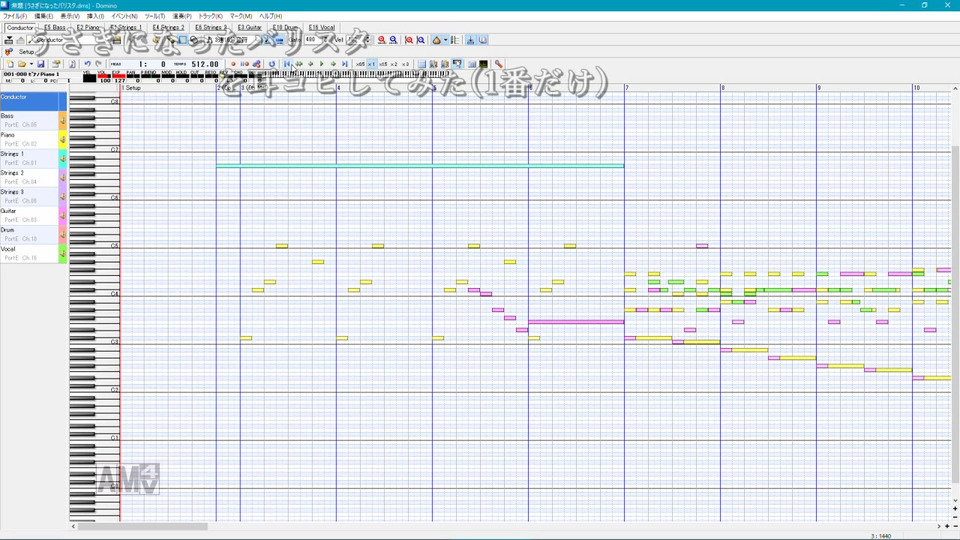Undo the last edit
960x540 pixels.
[x=87, y=64]
